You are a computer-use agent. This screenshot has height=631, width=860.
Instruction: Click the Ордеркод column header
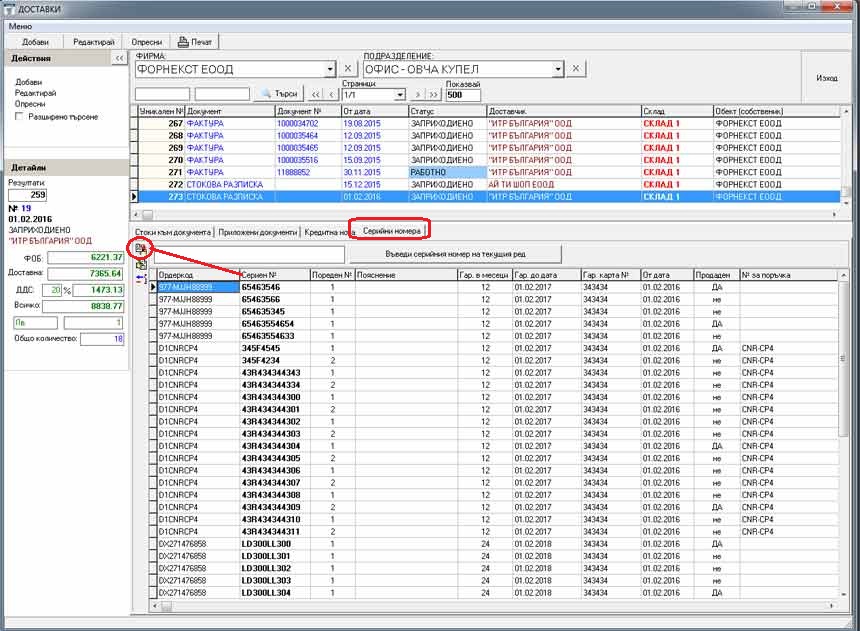pos(199,275)
